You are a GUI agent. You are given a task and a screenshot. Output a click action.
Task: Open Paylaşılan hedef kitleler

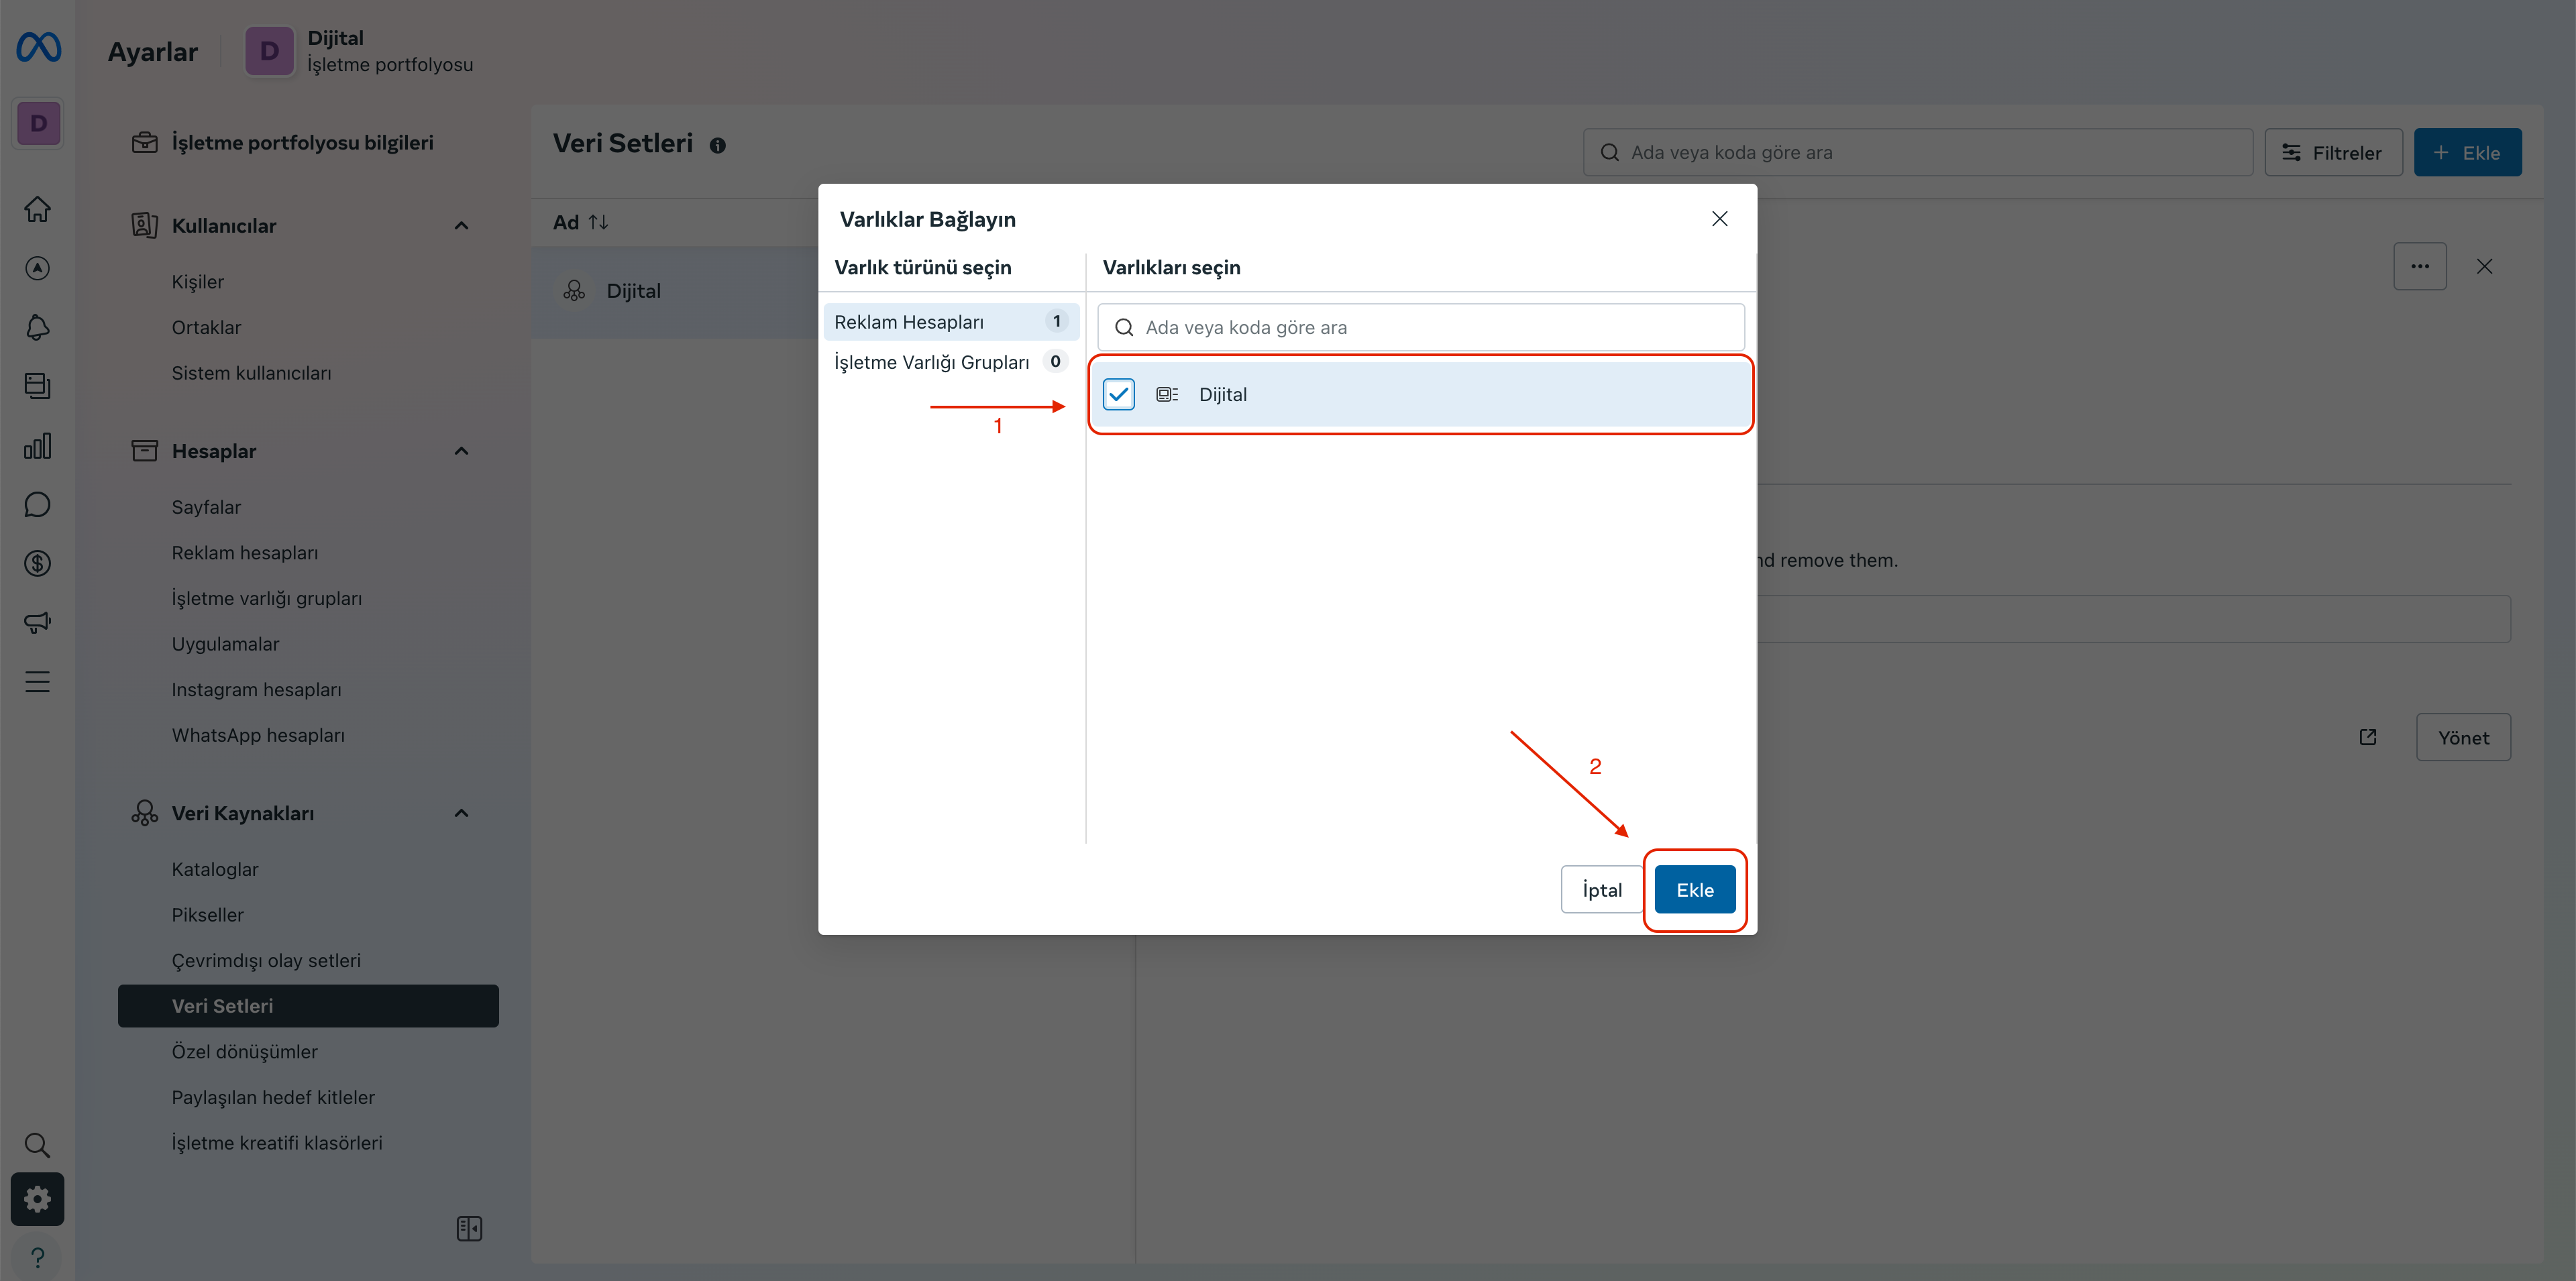click(273, 1097)
